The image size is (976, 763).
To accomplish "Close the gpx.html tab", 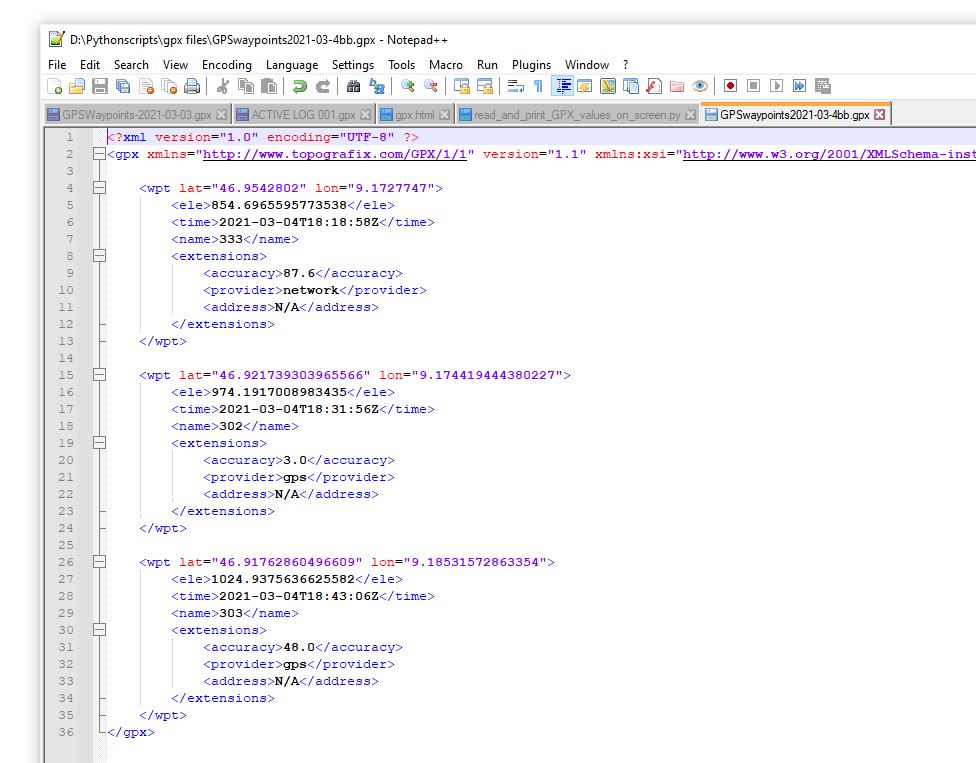I will 445,115.
